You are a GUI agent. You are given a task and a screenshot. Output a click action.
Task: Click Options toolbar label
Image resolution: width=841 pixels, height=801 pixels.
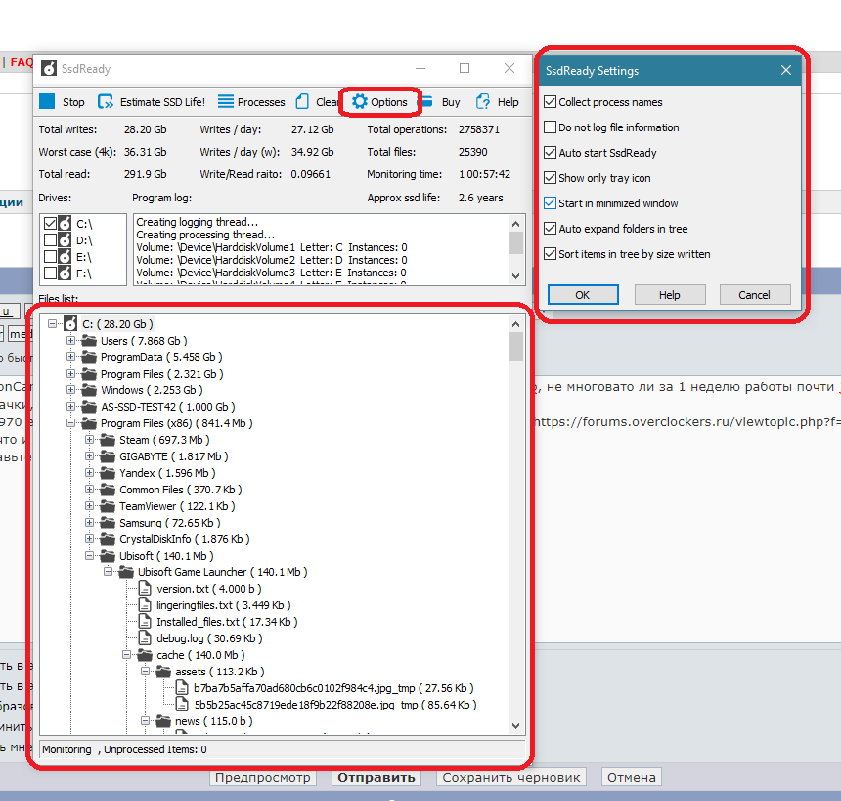[389, 102]
